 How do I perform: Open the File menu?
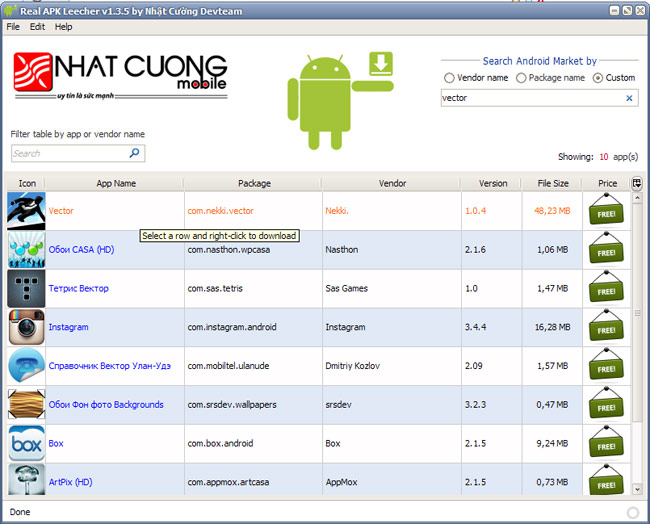pyautogui.click(x=13, y=27)
